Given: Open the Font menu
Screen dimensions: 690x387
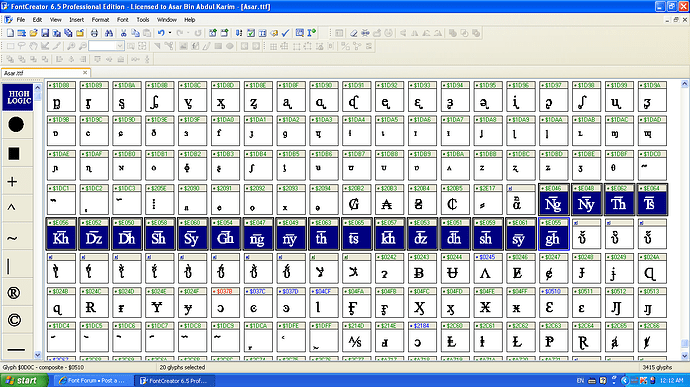Looking at the screenshot, I should (122, 20).
